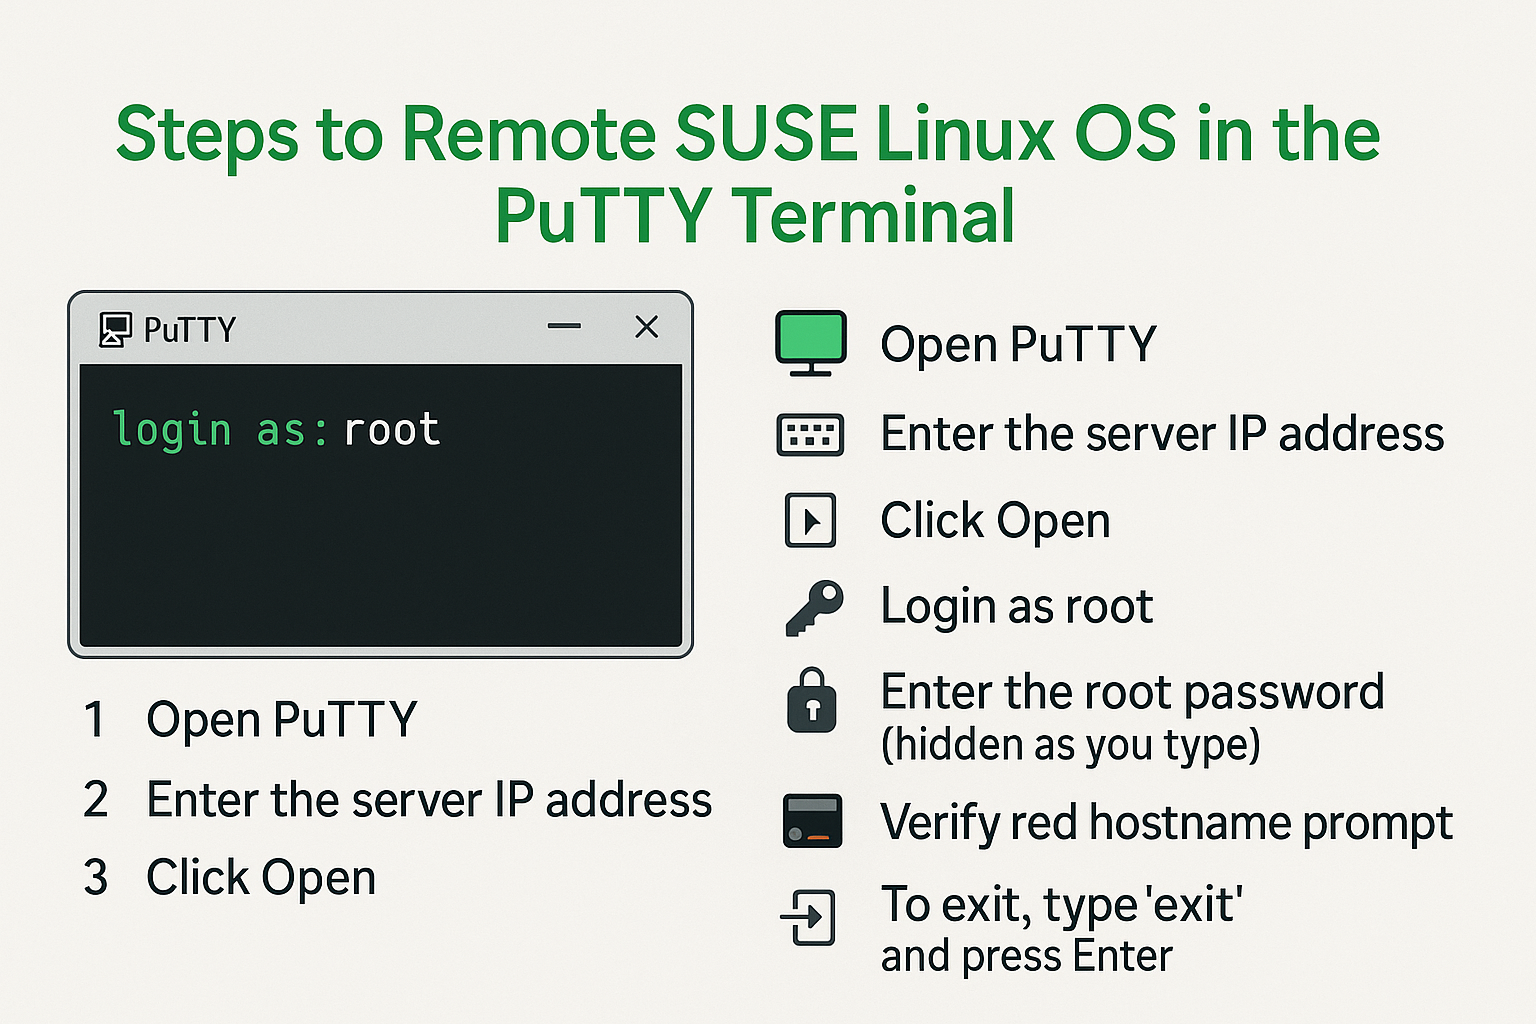Click the exit arrow icon near 'To exit'

point(809,917)
